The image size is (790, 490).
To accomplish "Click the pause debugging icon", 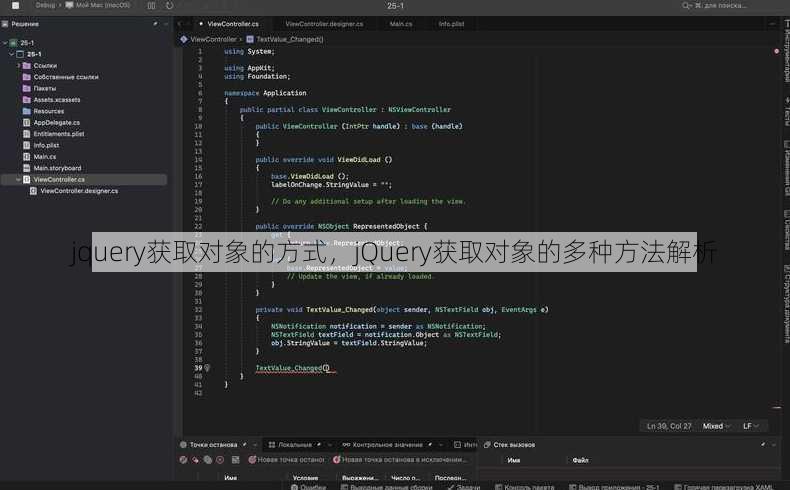I will click(152, 6).
